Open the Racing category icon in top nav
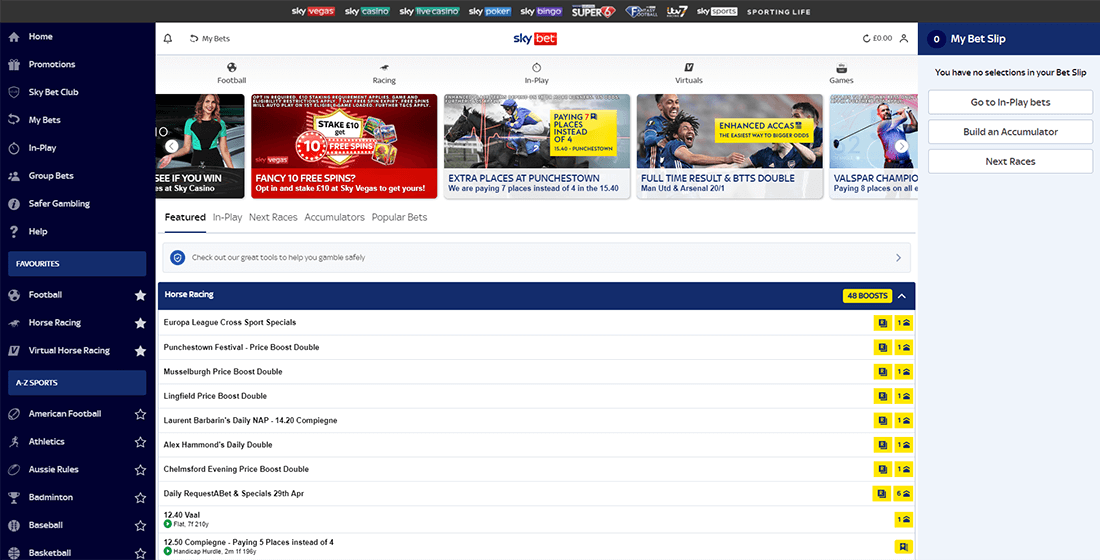The image size is (1100, 560). pyautogui.click(x=384, y=67)
